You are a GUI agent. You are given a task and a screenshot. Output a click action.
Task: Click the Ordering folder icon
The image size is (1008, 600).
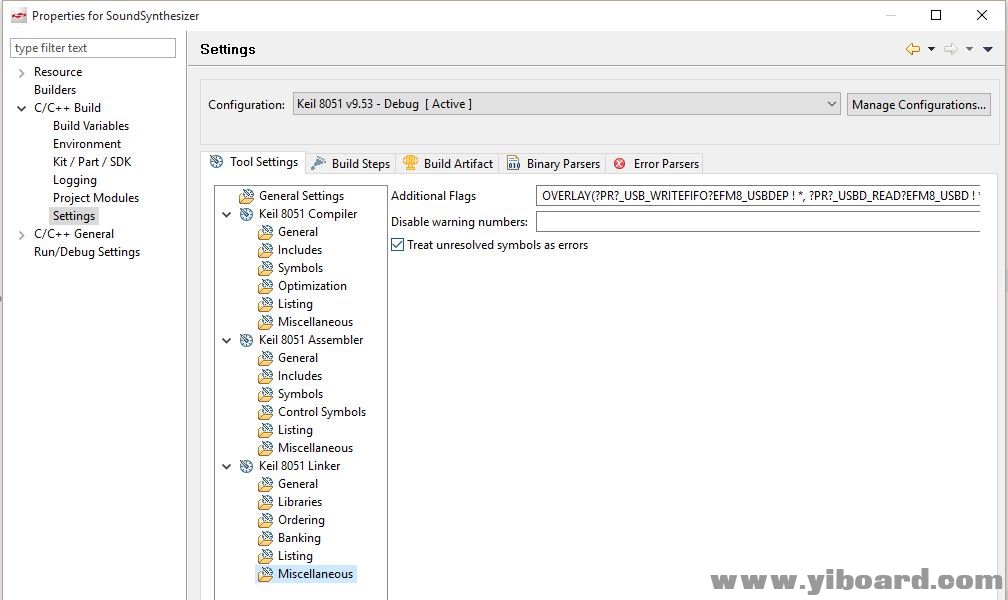coord(266,520)
